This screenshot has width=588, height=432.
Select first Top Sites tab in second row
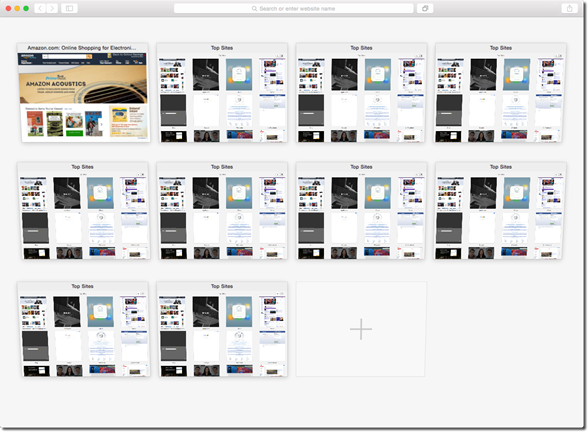pyautogui.click(x=82, y=211)
